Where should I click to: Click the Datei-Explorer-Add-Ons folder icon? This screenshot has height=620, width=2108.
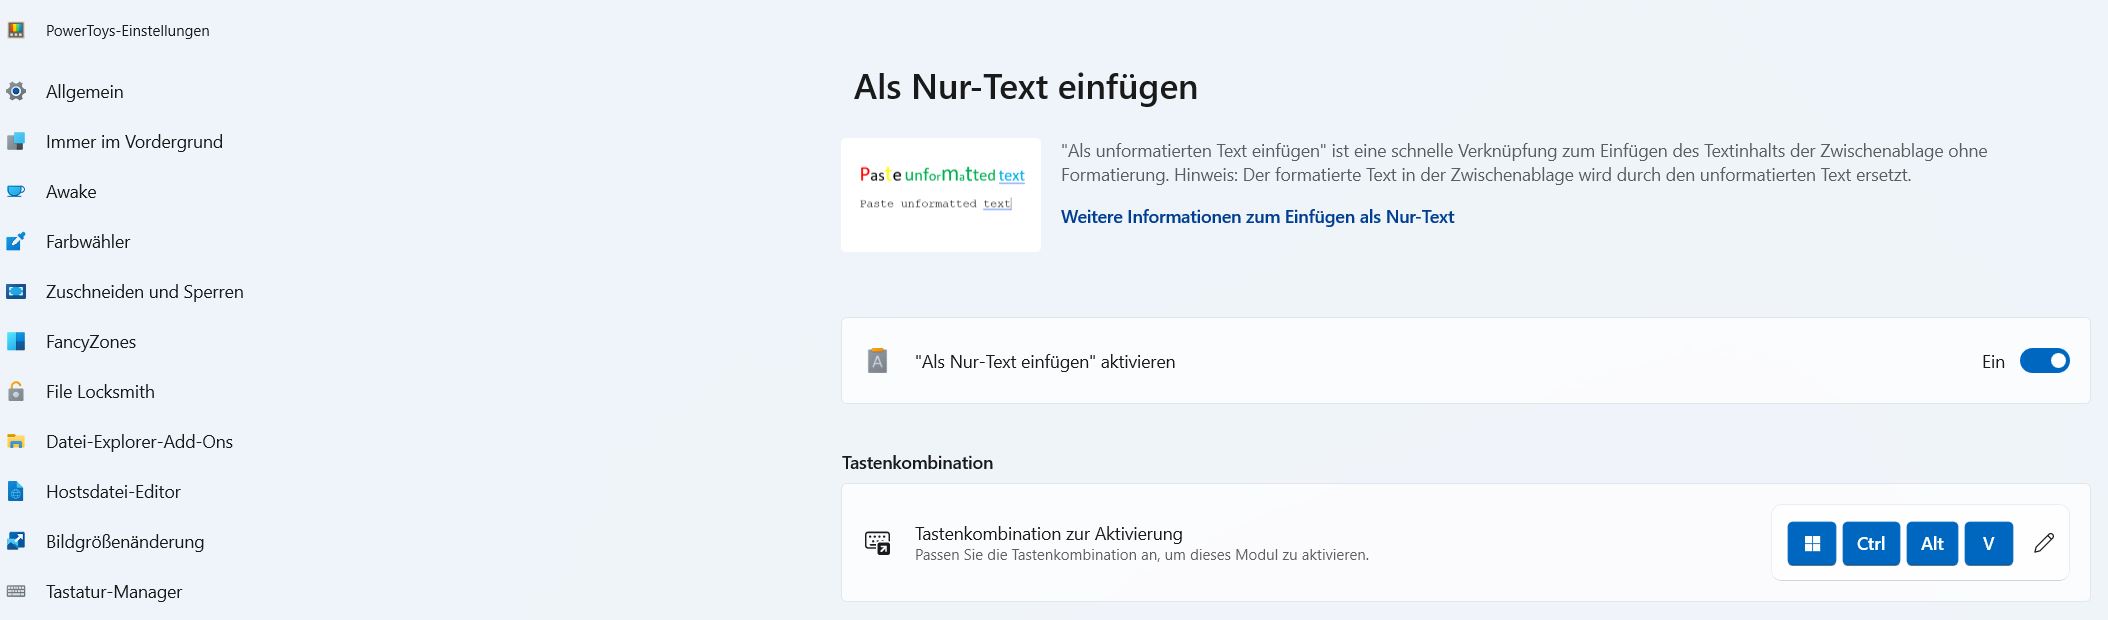(x=16, y=442)
